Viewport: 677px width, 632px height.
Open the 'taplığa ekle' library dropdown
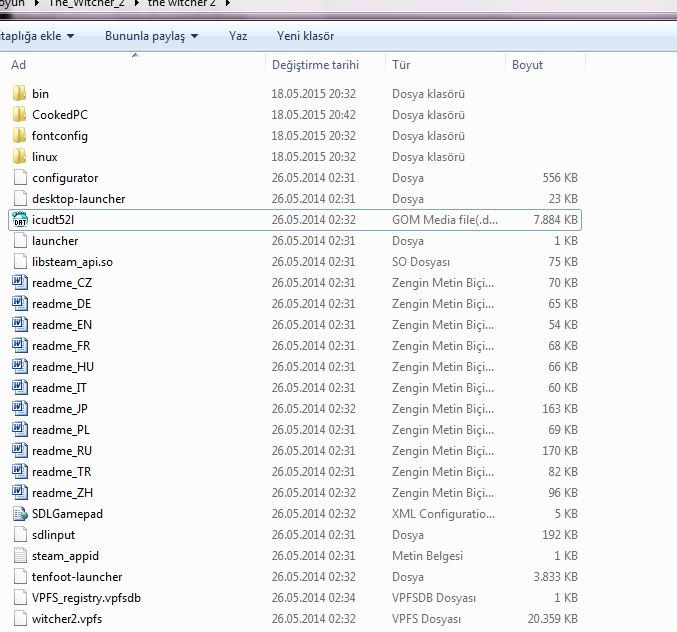(x=37, y=36)
